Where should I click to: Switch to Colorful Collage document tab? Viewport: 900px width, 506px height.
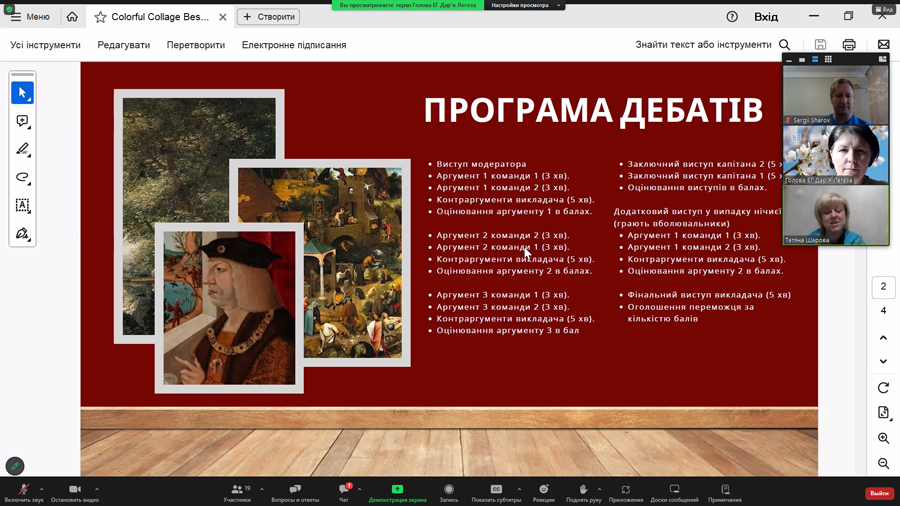[160, 17]
